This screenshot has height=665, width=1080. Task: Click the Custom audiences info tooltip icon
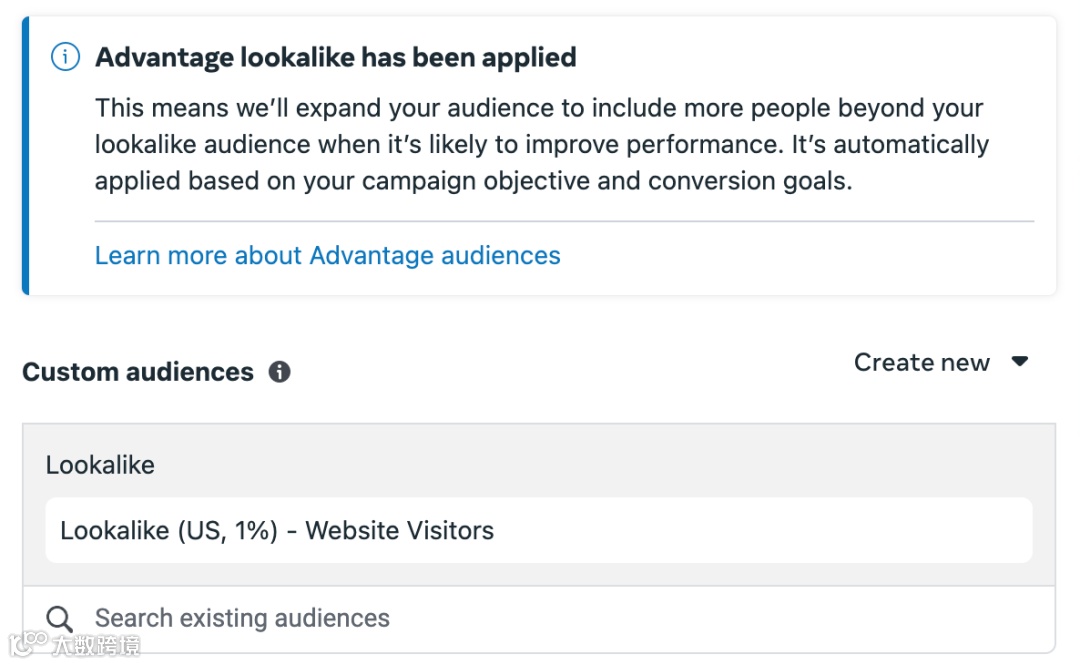pos(280,372)
